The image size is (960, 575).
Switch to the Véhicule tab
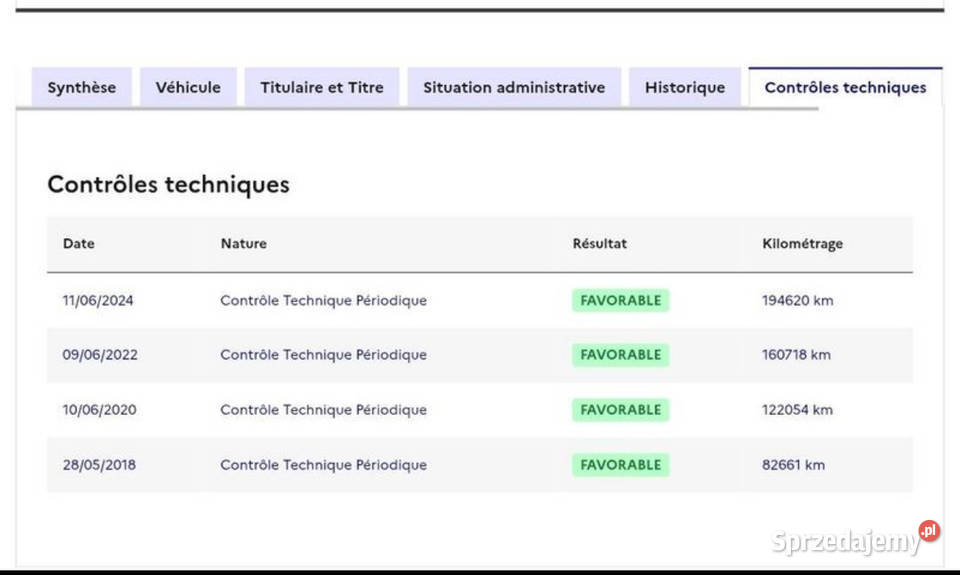[x=188, y=87]
